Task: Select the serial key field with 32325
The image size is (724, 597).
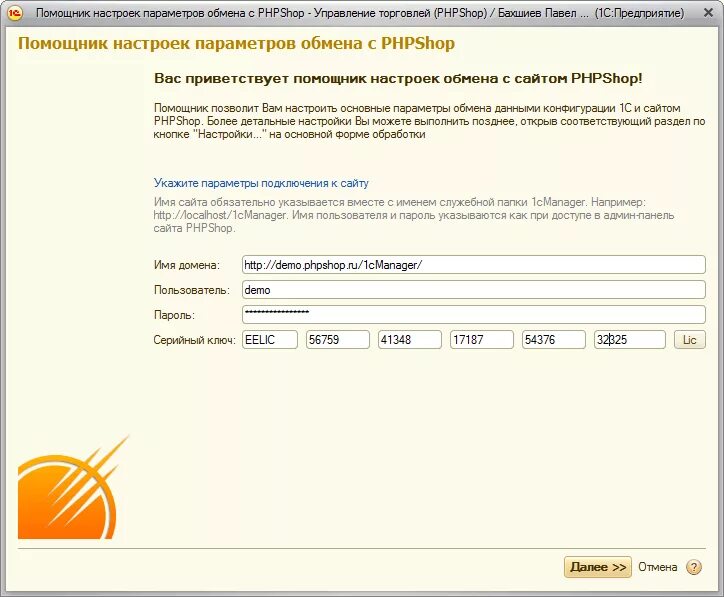Action: pyautogui.click(x=630, y=340)
